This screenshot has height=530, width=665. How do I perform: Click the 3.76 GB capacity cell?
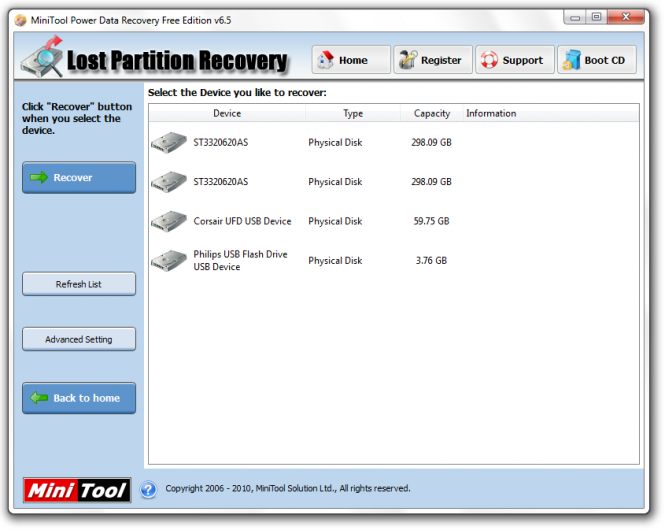click(x=431, y=261)
